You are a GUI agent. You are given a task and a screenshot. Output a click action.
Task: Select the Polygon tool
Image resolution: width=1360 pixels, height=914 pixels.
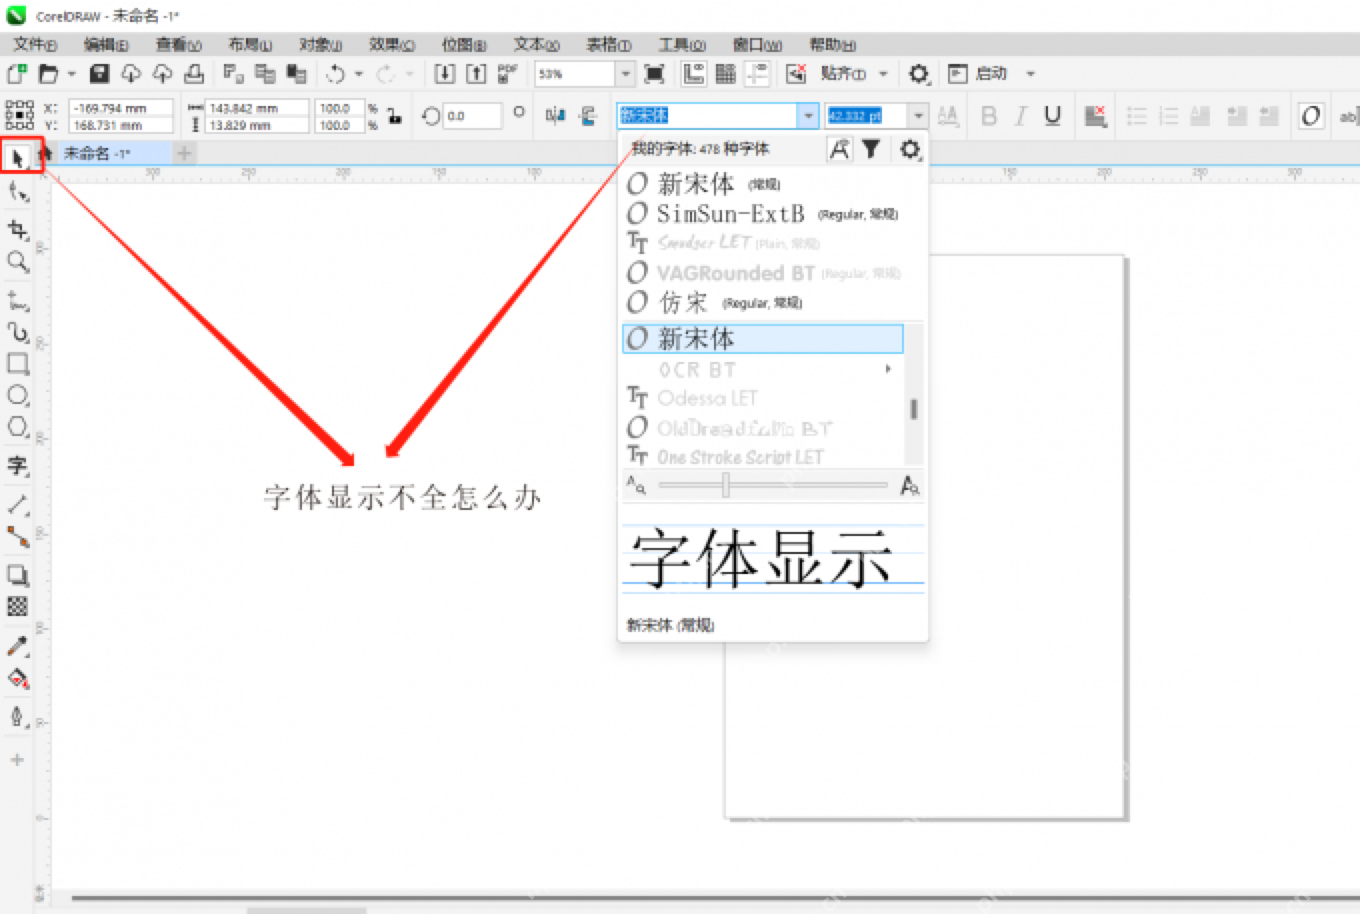coord(18,427)
